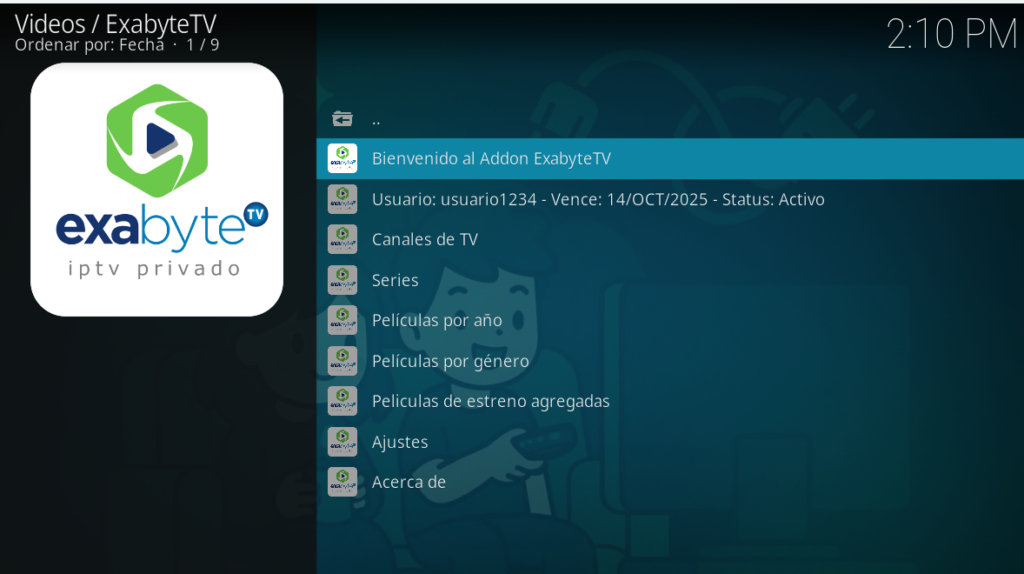Open the Series list entry

tap(395, 280)
